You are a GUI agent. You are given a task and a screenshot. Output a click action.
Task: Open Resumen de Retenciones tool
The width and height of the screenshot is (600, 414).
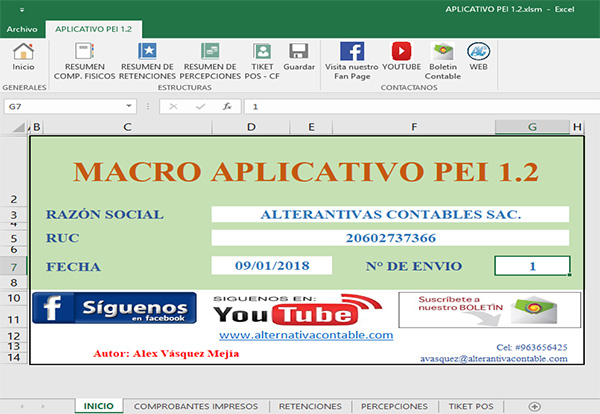(x=147, y=52)
